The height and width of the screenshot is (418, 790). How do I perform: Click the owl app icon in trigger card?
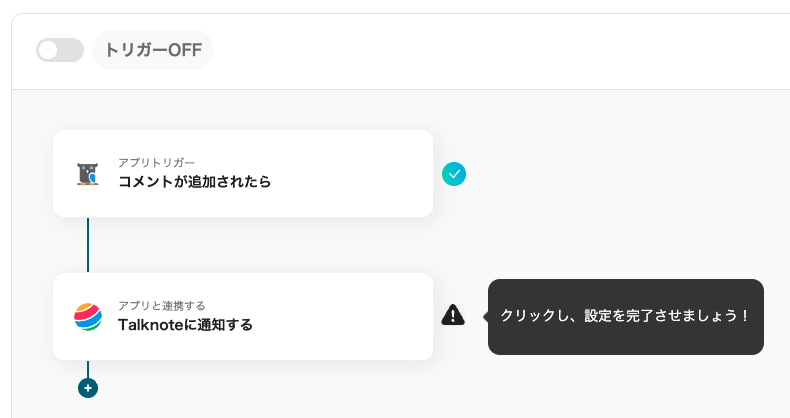[88, 174]
